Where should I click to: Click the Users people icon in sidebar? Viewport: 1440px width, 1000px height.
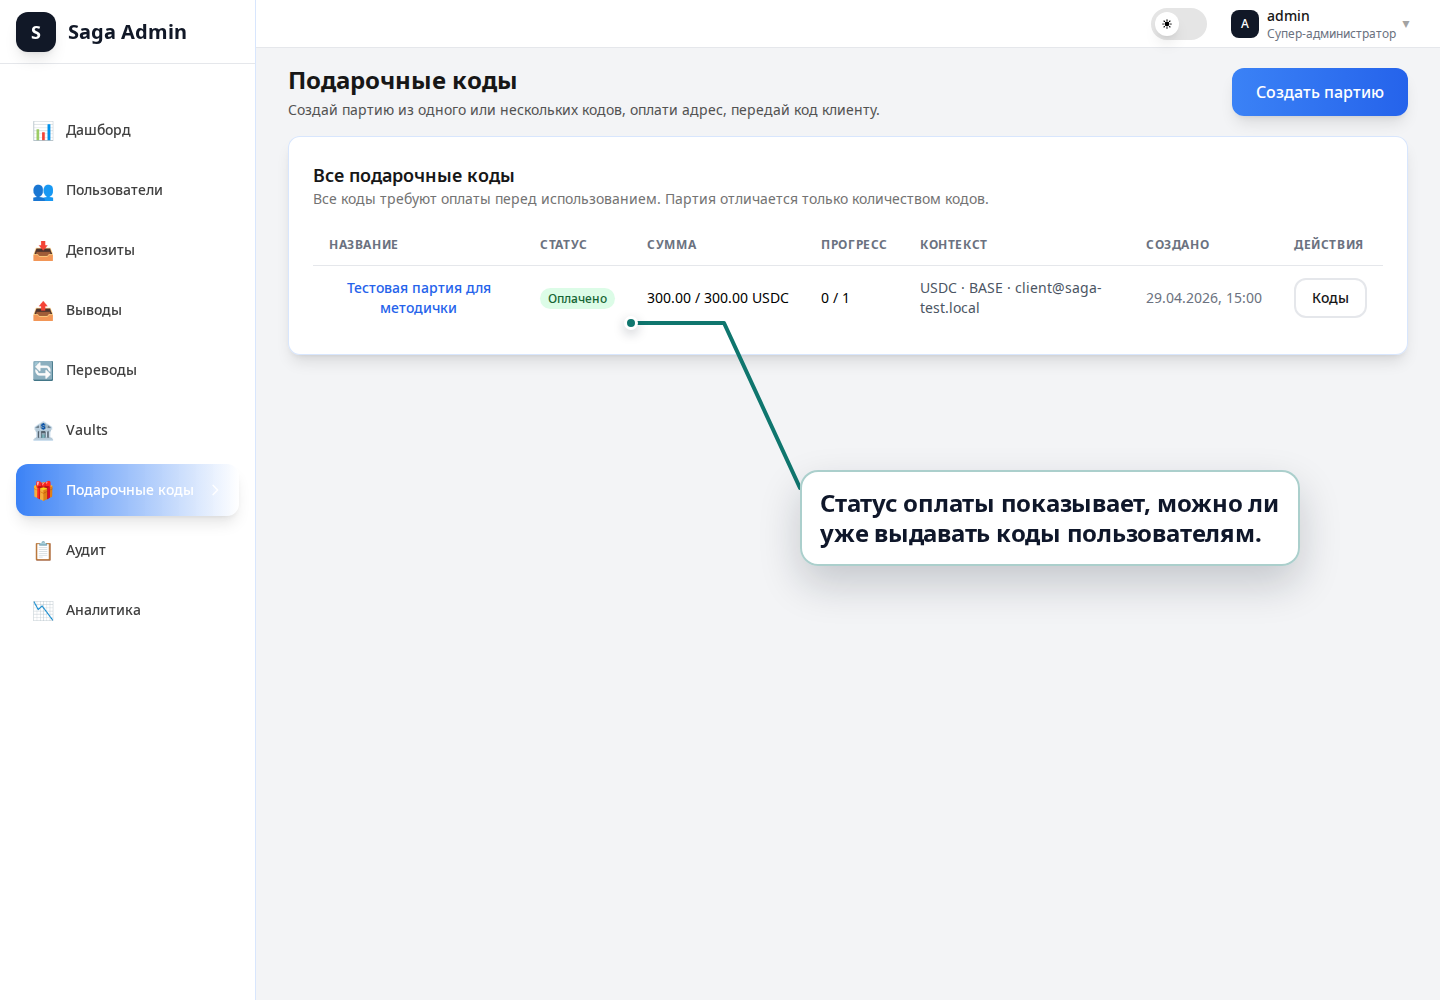pyautogui.click(x=43, y=191)
